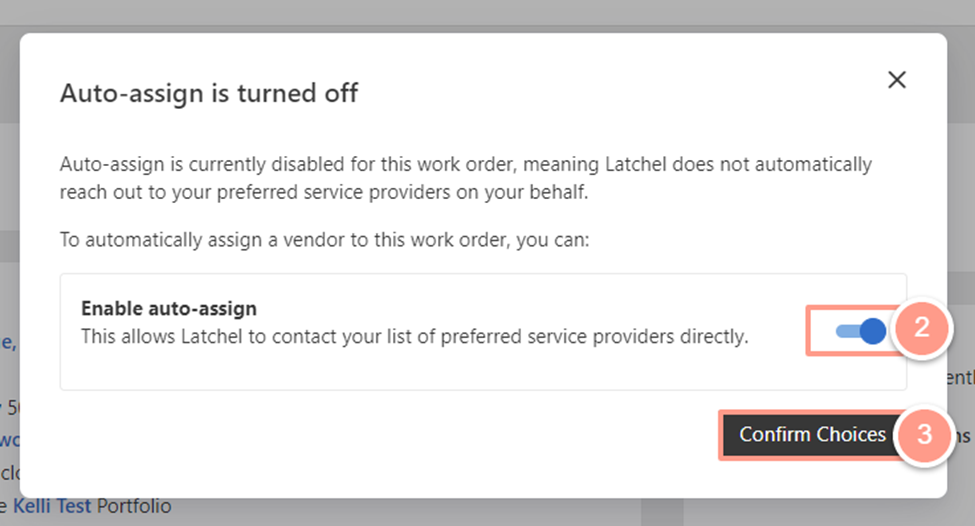This screenshot has height=526, width=975.
Task: Click the numbered step 3 badge
Action: click(x=924, y=435)
